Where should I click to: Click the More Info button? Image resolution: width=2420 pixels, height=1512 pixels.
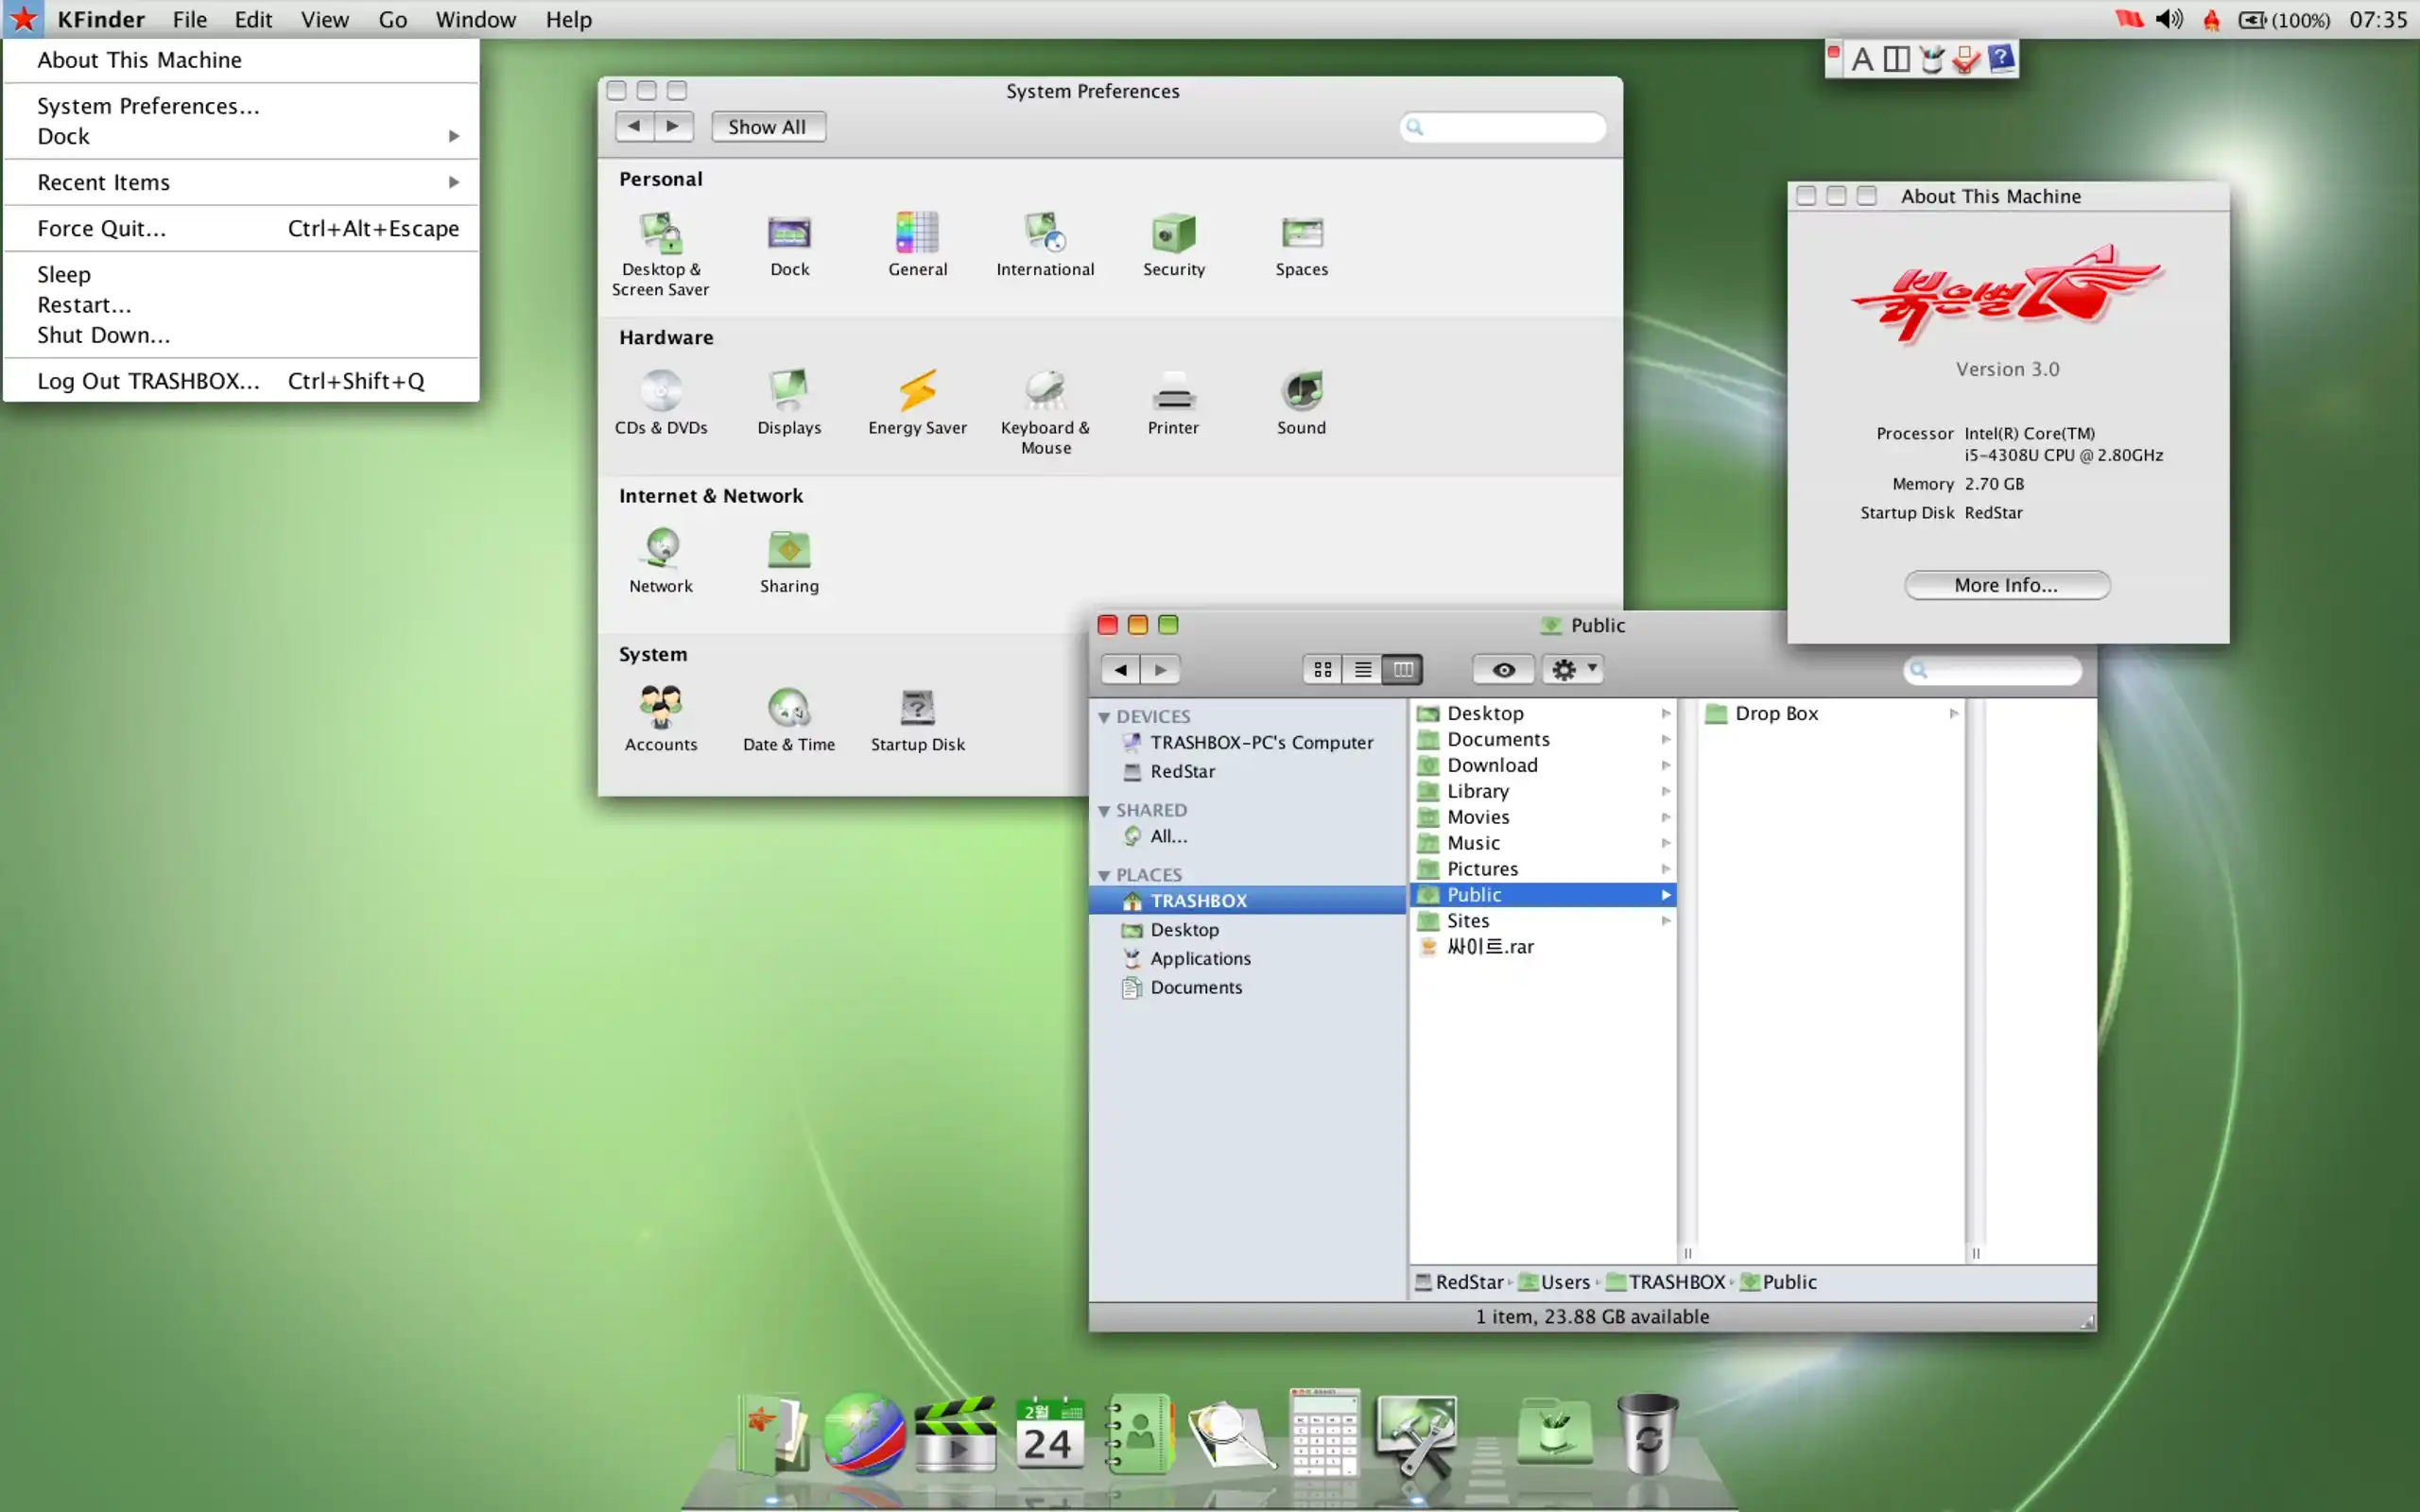(x=2006, y=585)
